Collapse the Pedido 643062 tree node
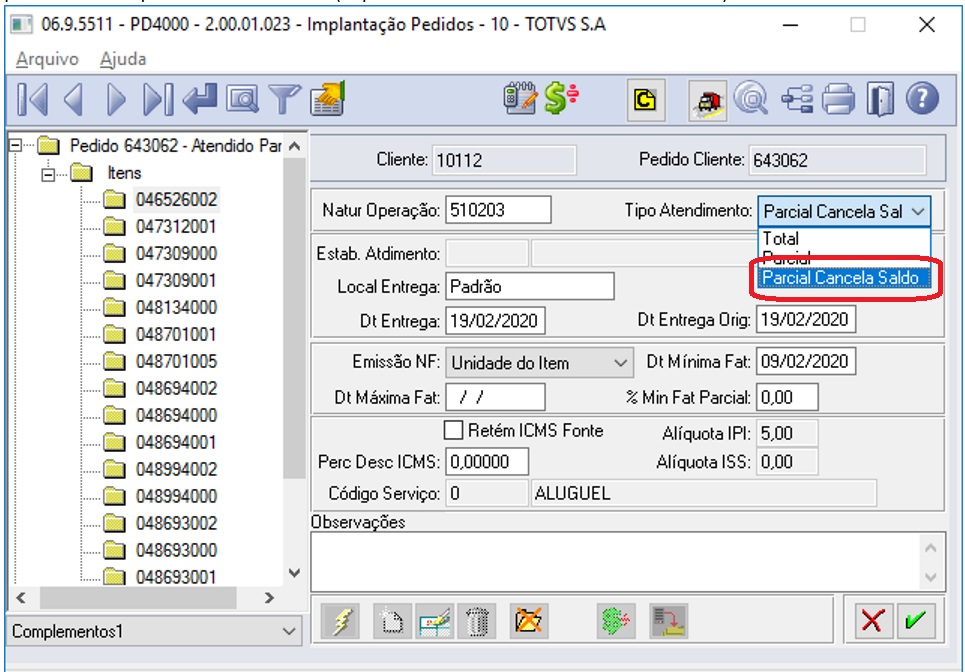 coord(15,146)
